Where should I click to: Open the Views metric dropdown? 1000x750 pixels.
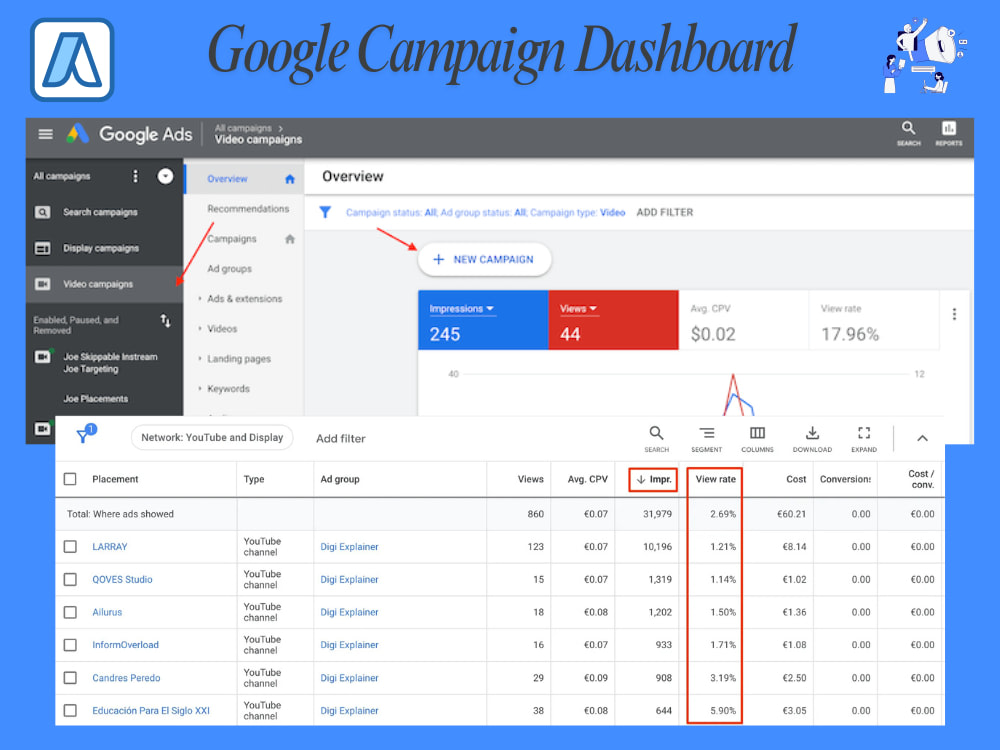(x=578, y=309)
